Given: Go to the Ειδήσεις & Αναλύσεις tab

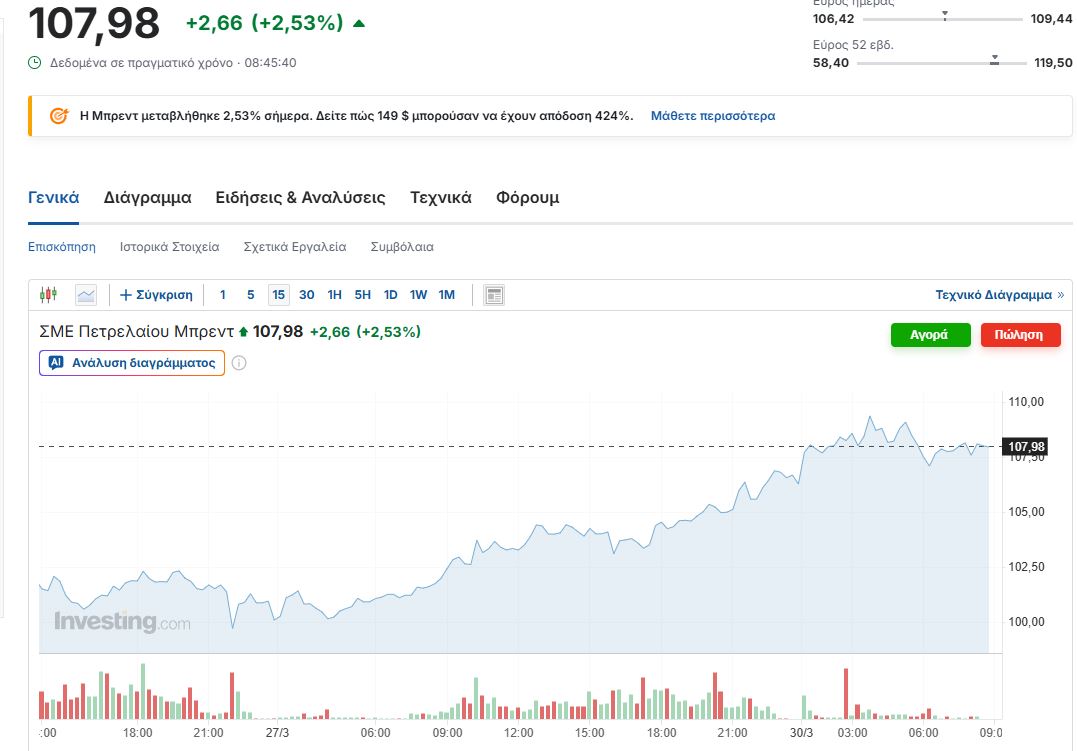Looking at the screenshot, I should (x=300, y=198).
